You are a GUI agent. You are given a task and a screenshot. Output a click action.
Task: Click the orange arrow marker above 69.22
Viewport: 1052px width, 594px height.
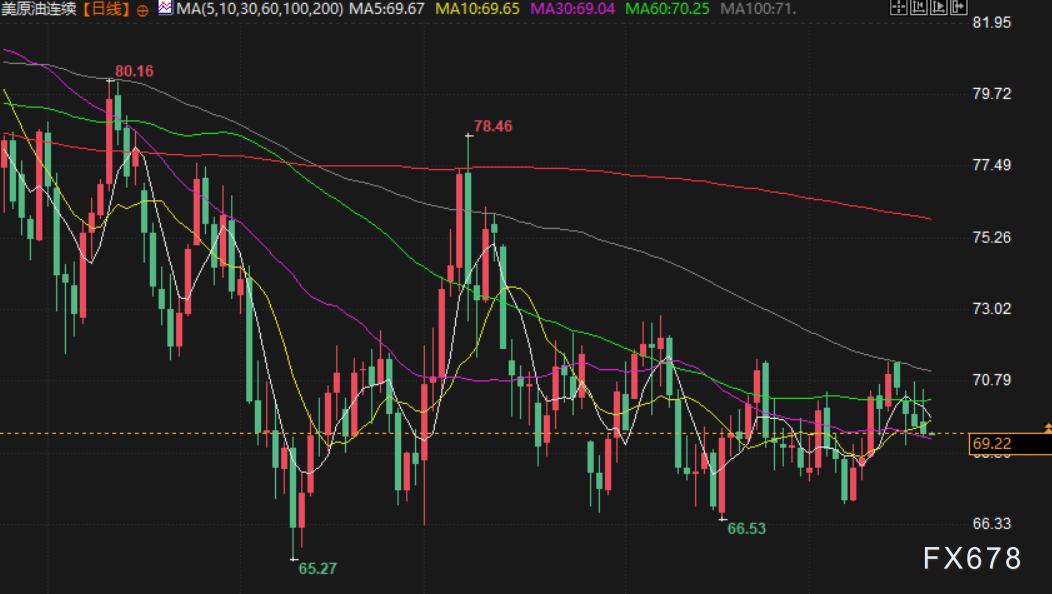[x=1048, y=428]
